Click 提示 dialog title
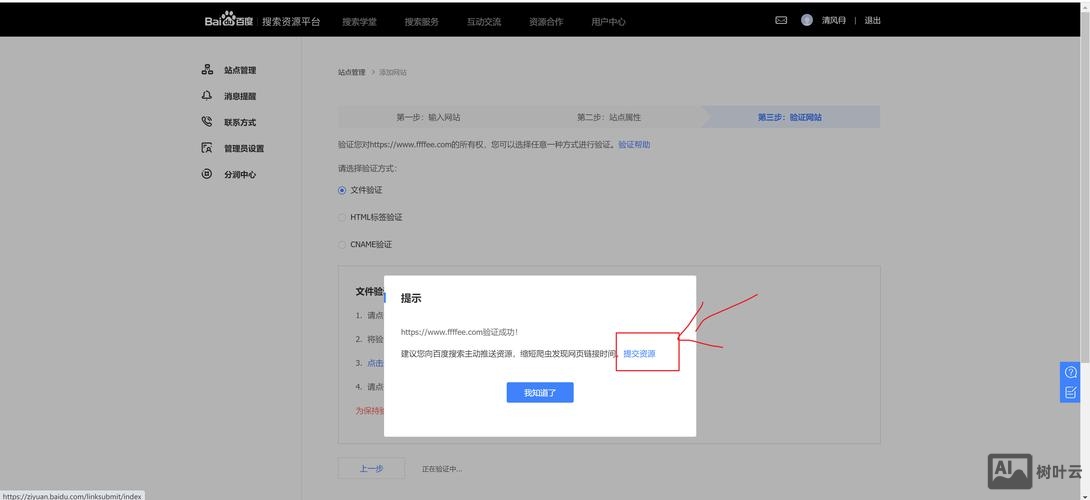Screen dimensions: 1090x500 click(411, 298)
